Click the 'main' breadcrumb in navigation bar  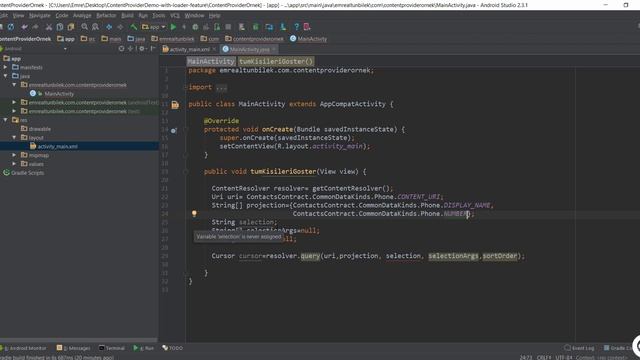[111, 39]
